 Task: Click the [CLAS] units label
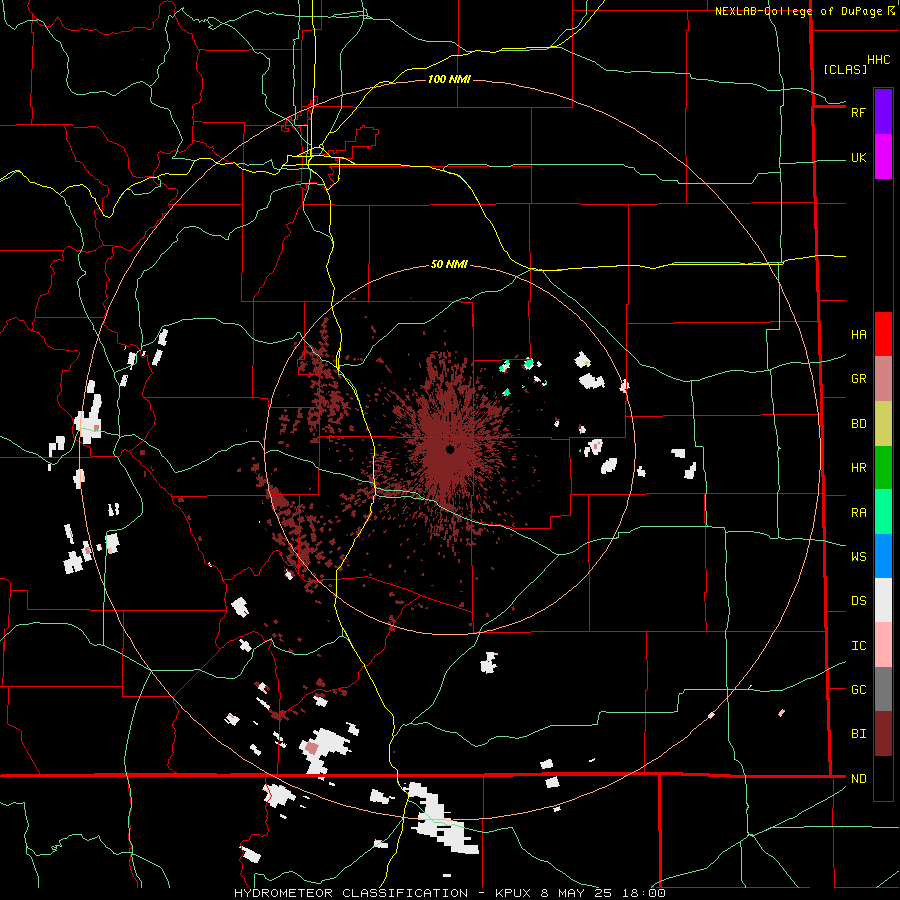click(x=845, y=69)
